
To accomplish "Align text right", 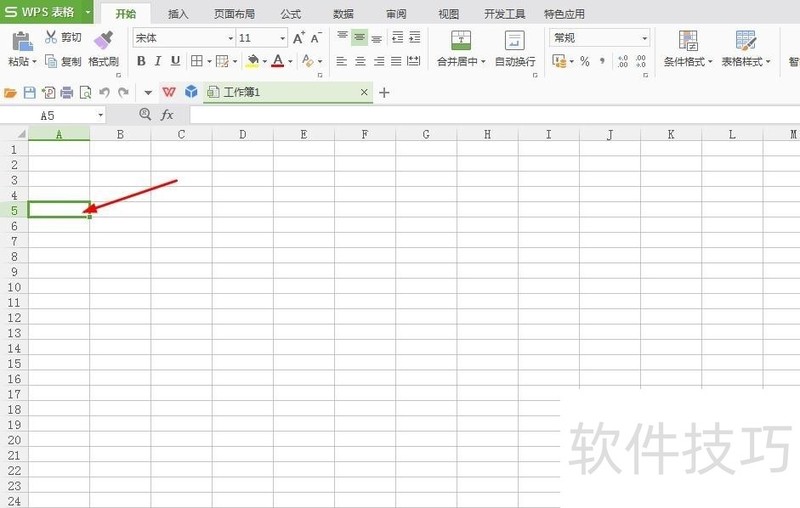I will tap(379, 61).
